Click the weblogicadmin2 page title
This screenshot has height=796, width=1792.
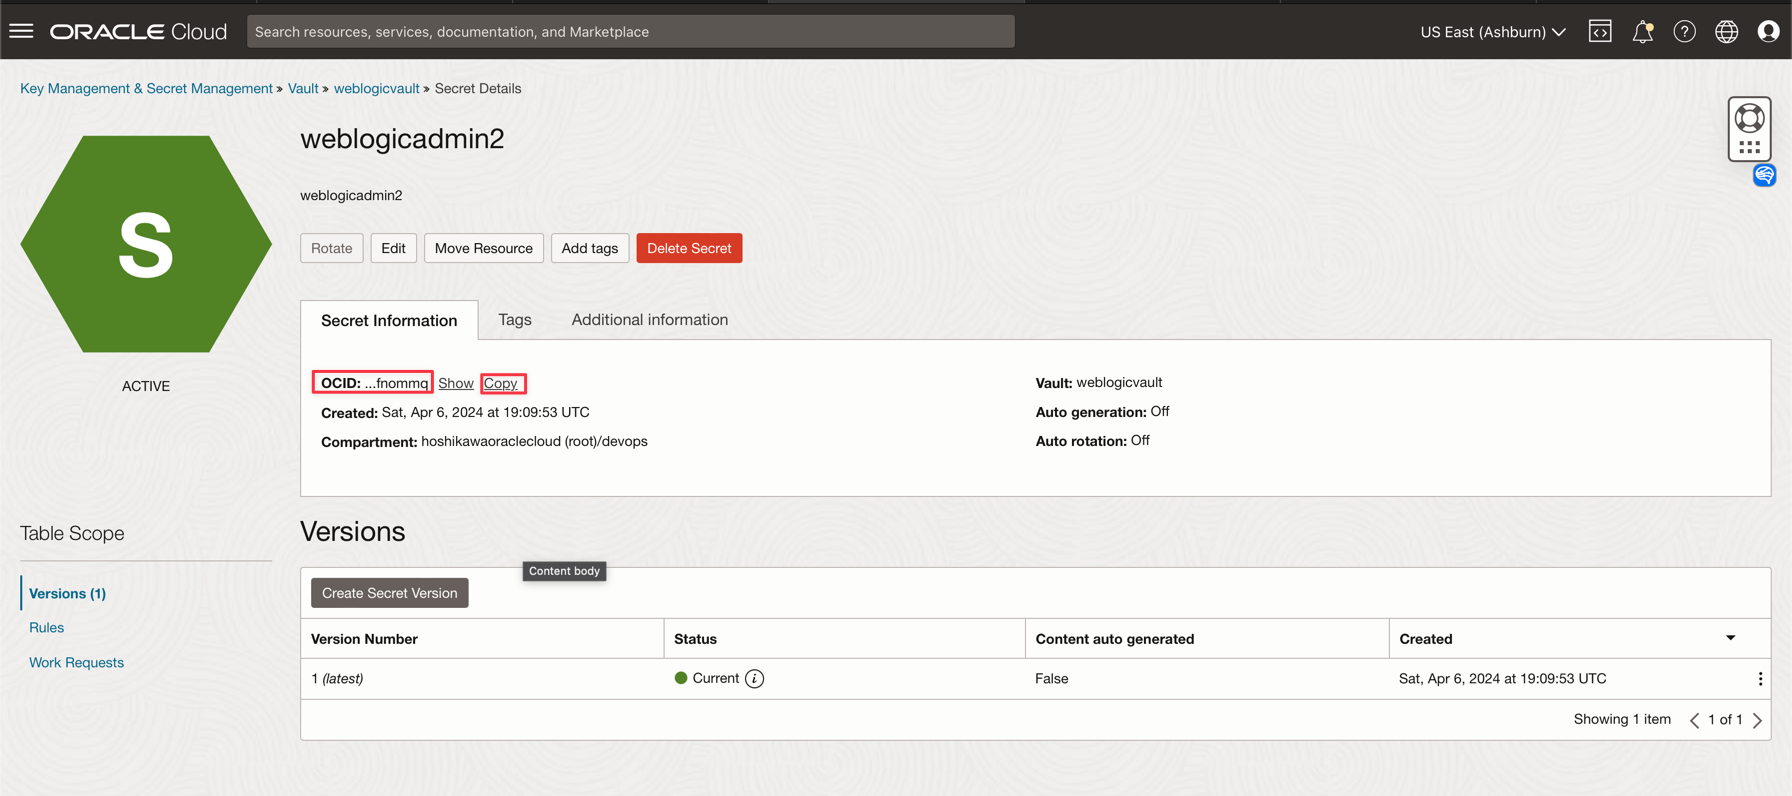pos(402,138)
